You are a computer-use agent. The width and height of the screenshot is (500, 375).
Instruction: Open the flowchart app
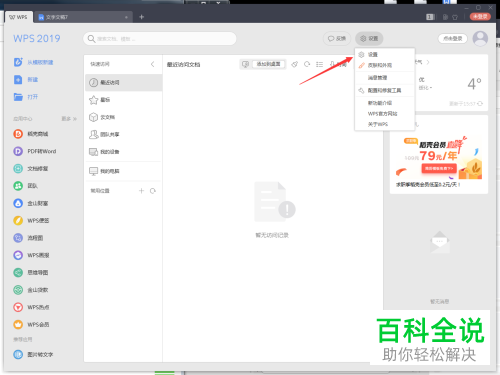click(28, 238)
